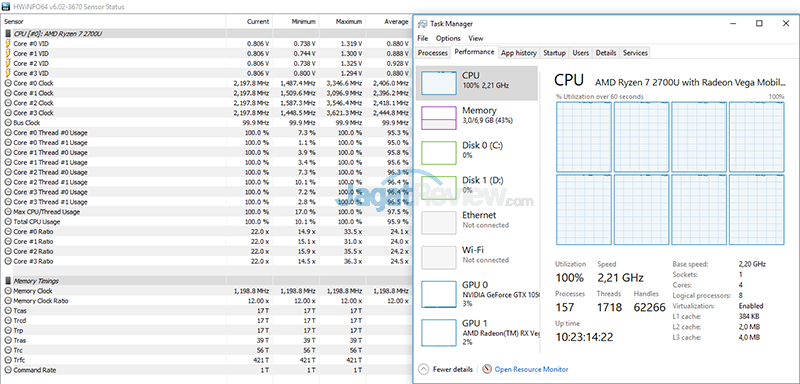Click the clock icon for Core #2 Clock
Viewport: 800px width, 384px height.
8,103
